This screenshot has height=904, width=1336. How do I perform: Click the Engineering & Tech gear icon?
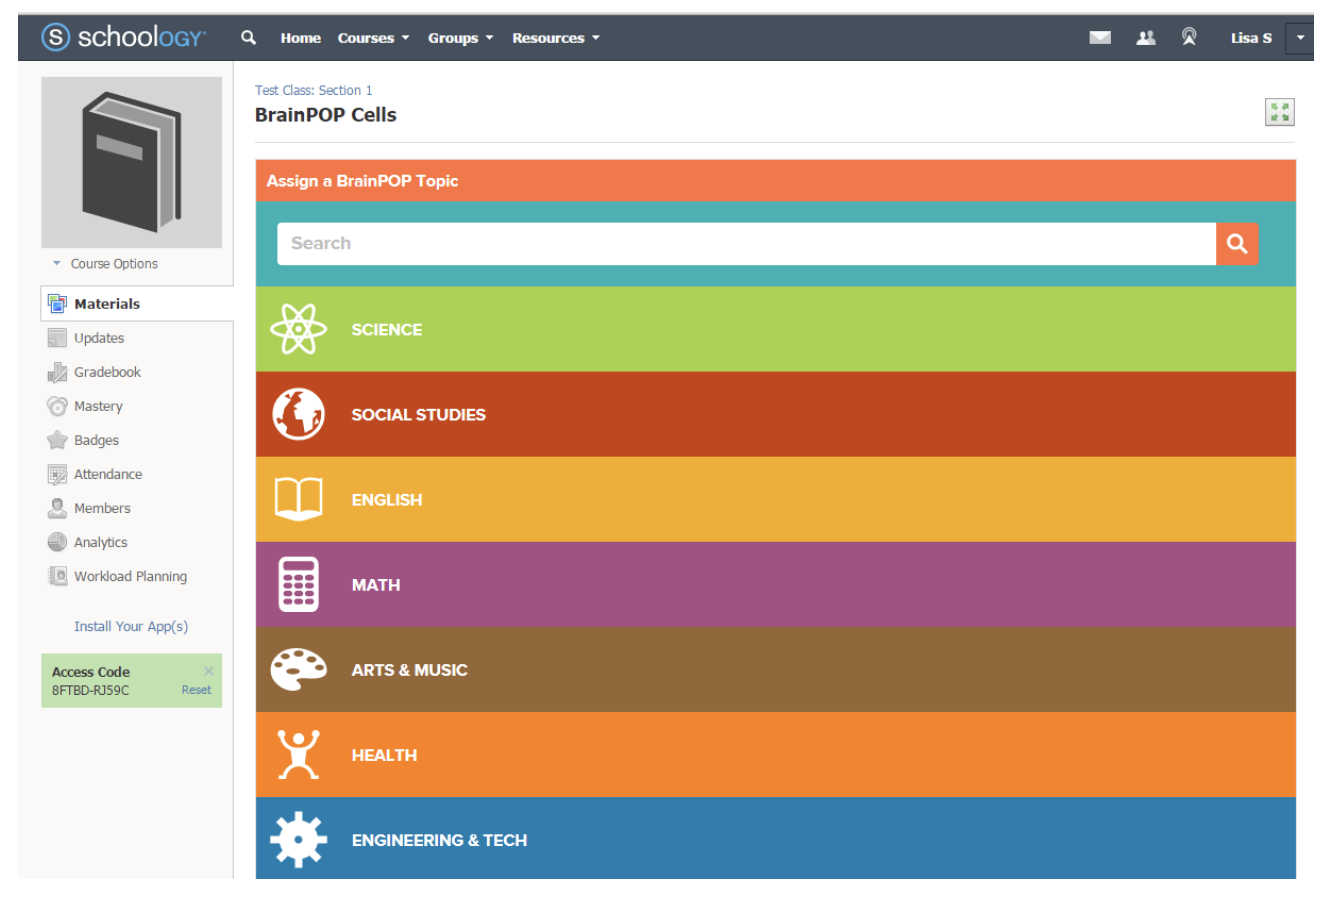[298, 840]
